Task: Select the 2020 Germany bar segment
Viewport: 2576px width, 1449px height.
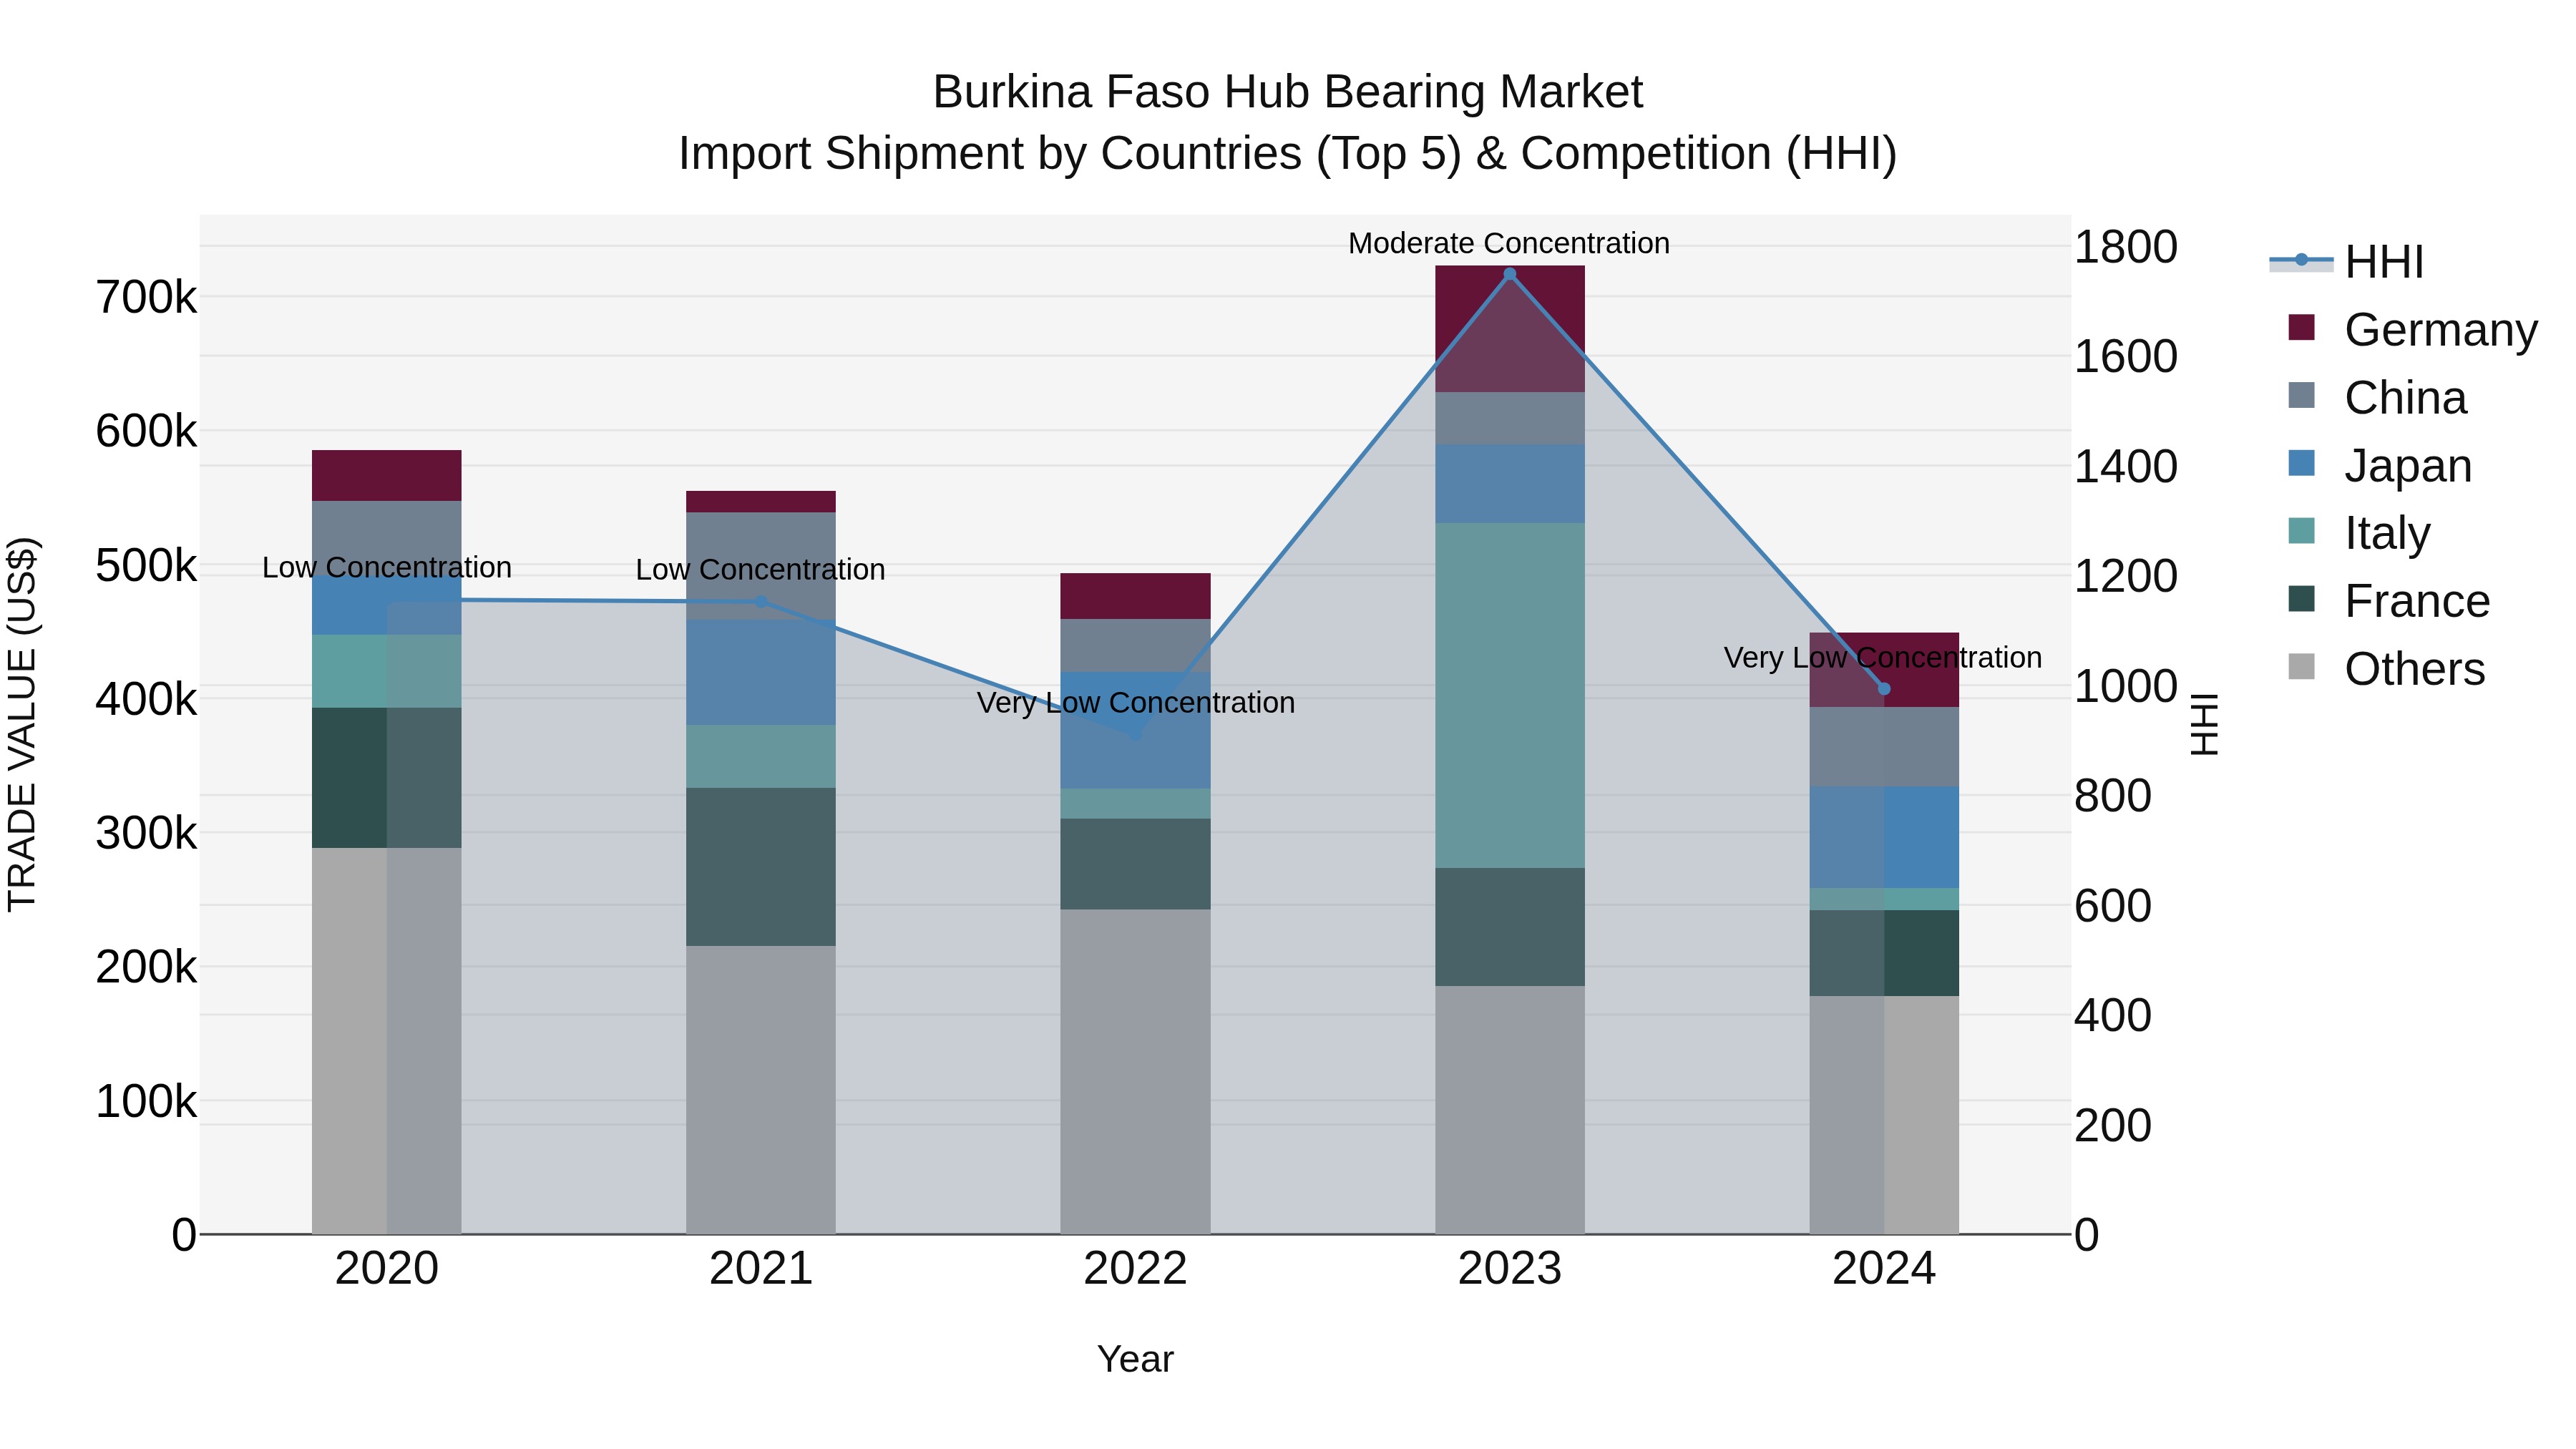Action: (x=387, y=475)
